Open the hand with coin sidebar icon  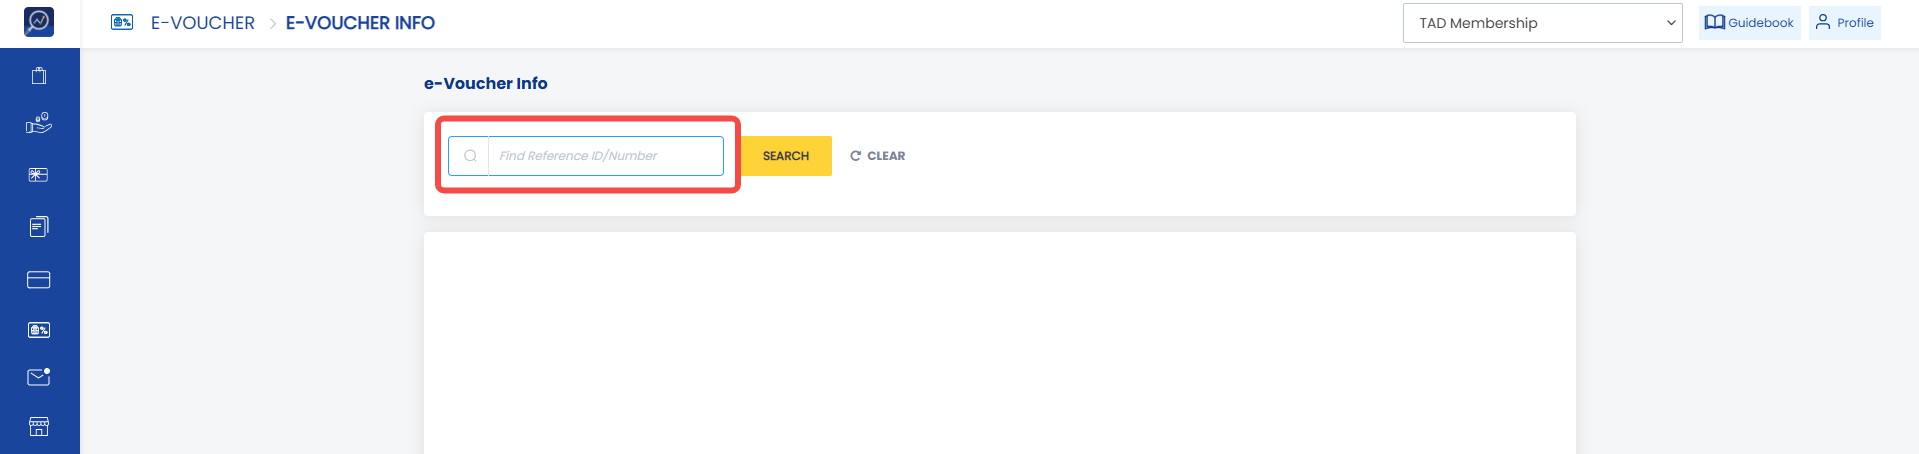pyautogui.click(x=39, y=123)
